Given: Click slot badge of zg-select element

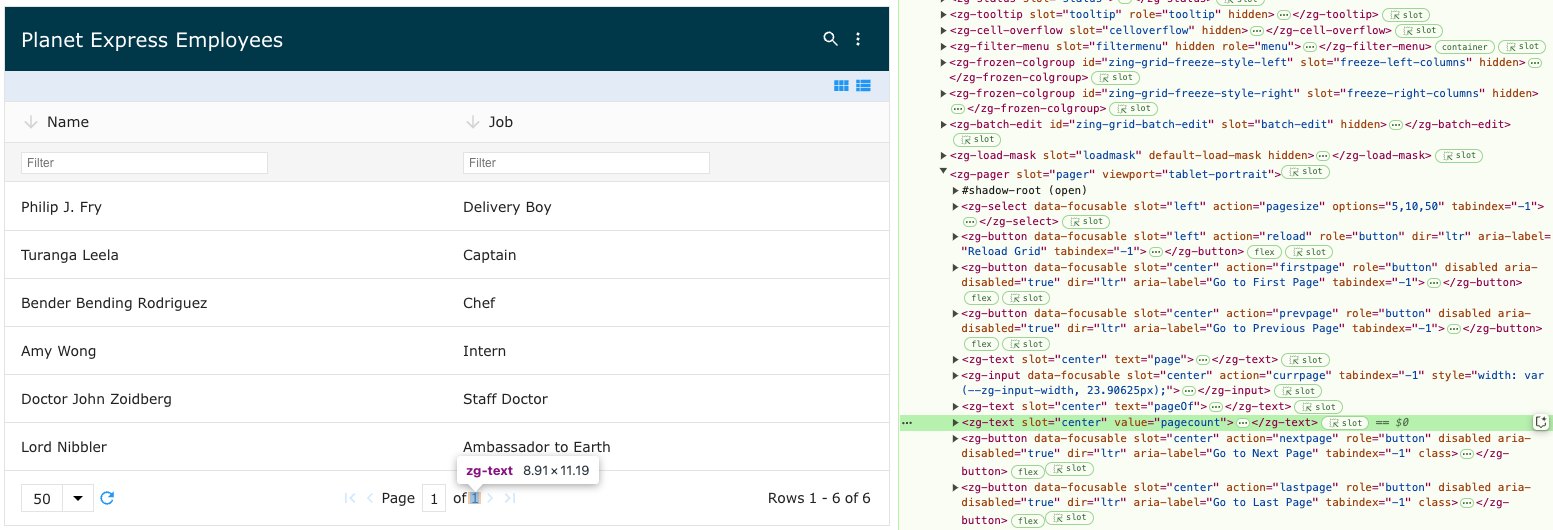Looking at the screenshot, I should coord(1085,221).
